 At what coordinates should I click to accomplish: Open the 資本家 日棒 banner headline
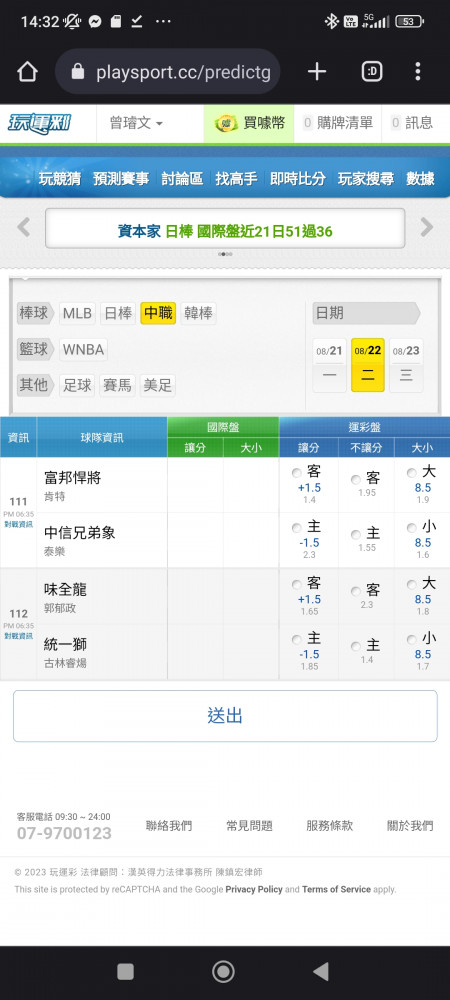[x=225, y=231]
